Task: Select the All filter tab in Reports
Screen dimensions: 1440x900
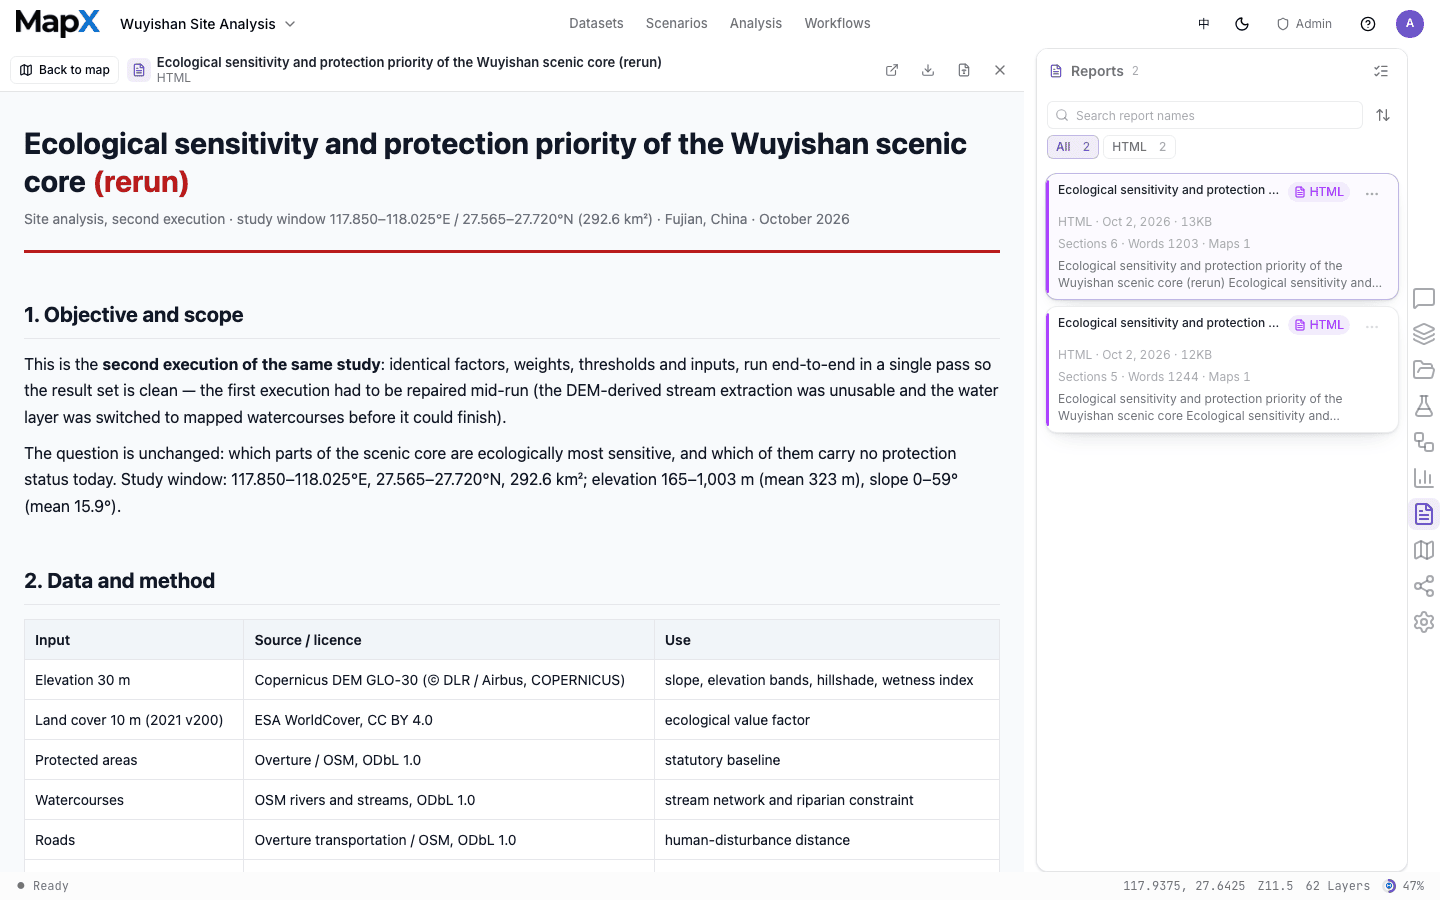Action: point(1073,147)
